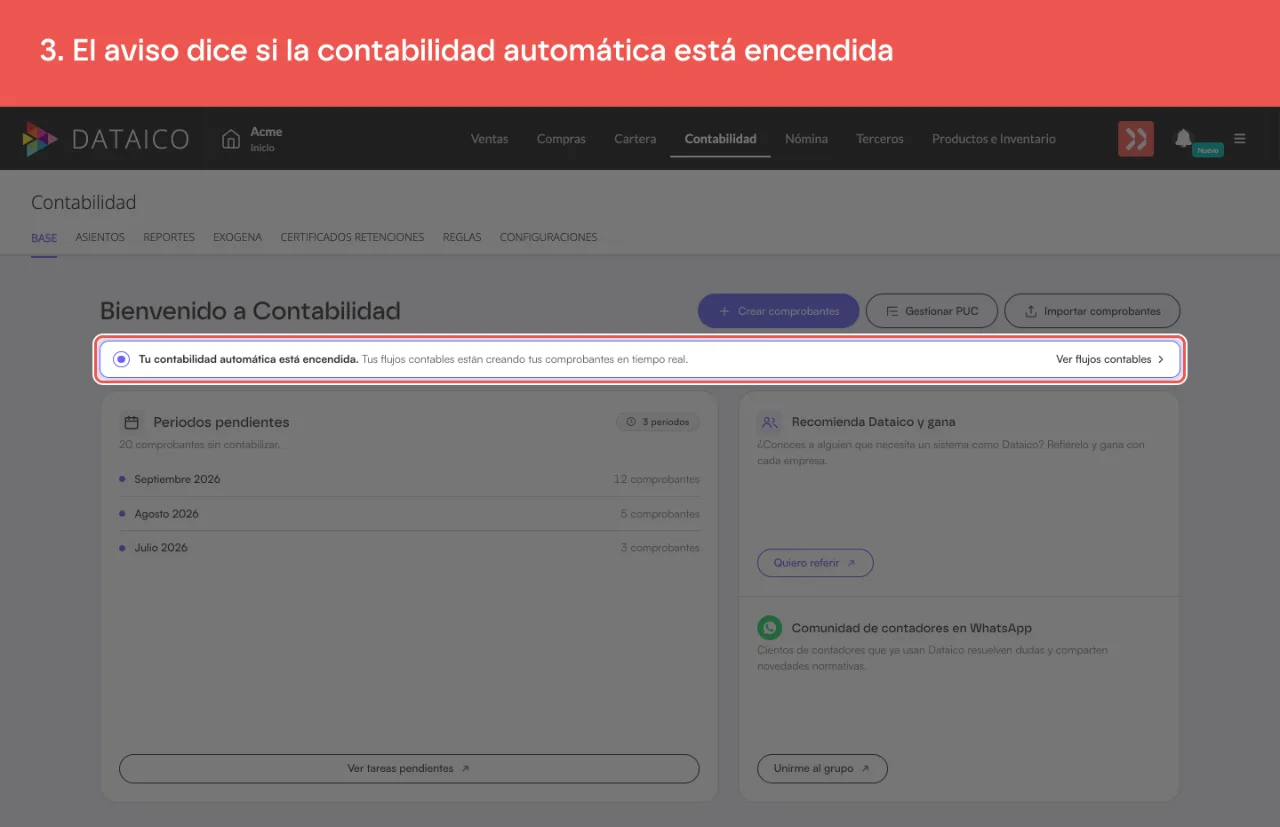
Task: Switch to the REPORTES tab
Action: [169, 238]
